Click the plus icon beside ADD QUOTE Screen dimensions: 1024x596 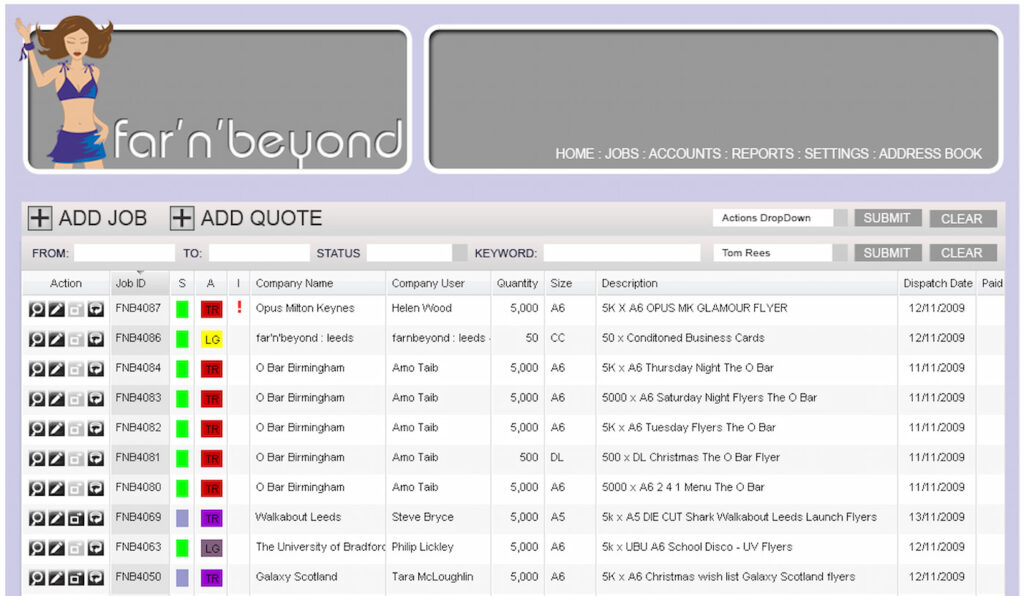(x=182, y=218)
